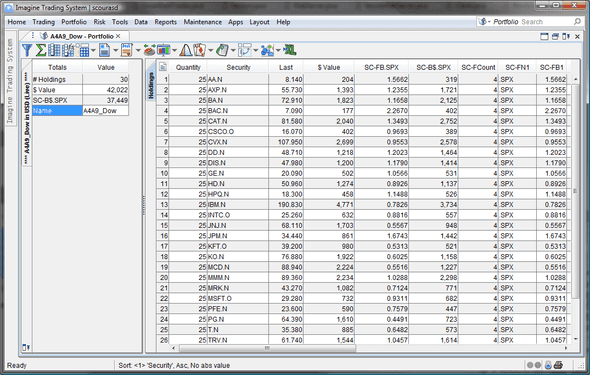Open the dropdown next to certificate report icon
Image resolution: width=590 pixels, height=375 pixels.
pos(138,50)
